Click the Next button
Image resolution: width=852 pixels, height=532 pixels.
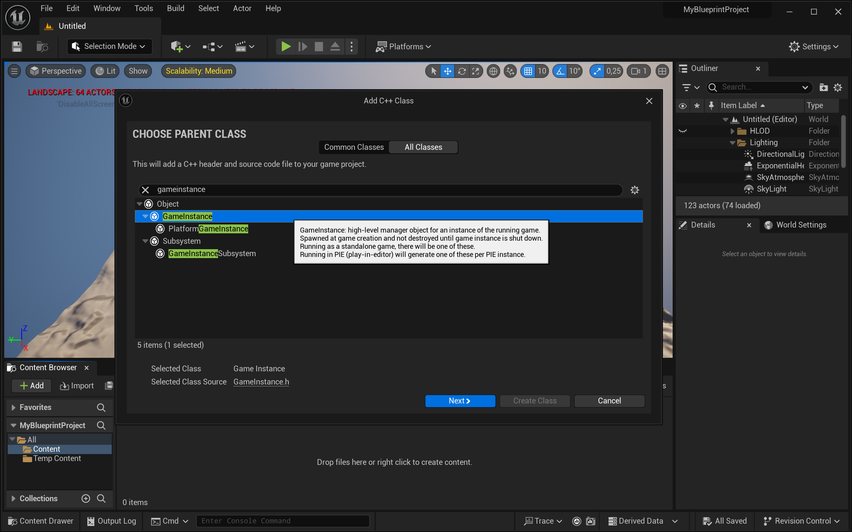point(460,401)
